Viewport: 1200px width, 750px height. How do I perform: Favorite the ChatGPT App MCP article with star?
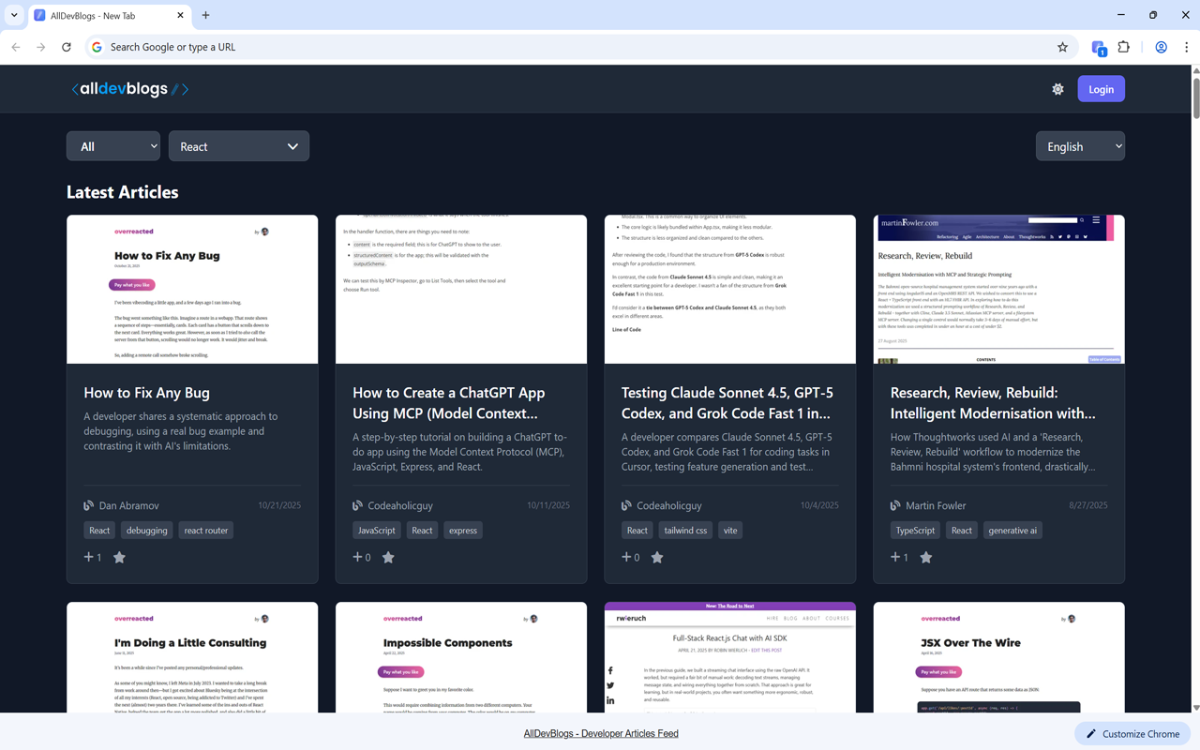tap(388, 557)
